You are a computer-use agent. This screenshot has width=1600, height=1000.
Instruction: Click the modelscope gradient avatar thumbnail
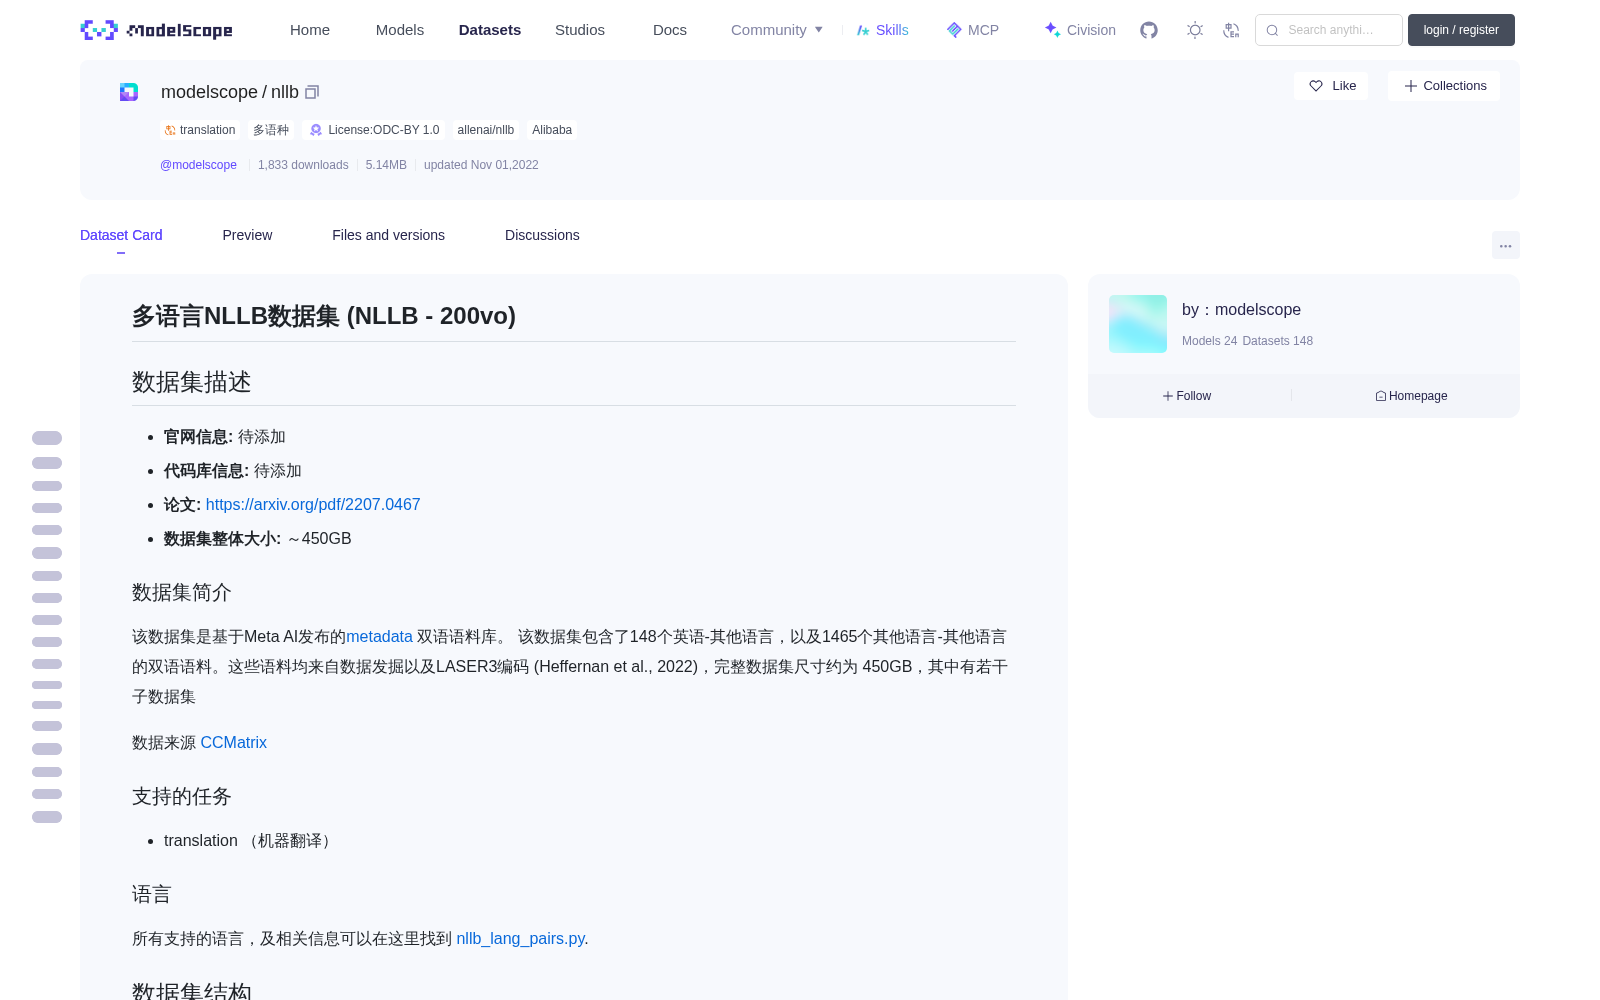[x=1138, y=324]
